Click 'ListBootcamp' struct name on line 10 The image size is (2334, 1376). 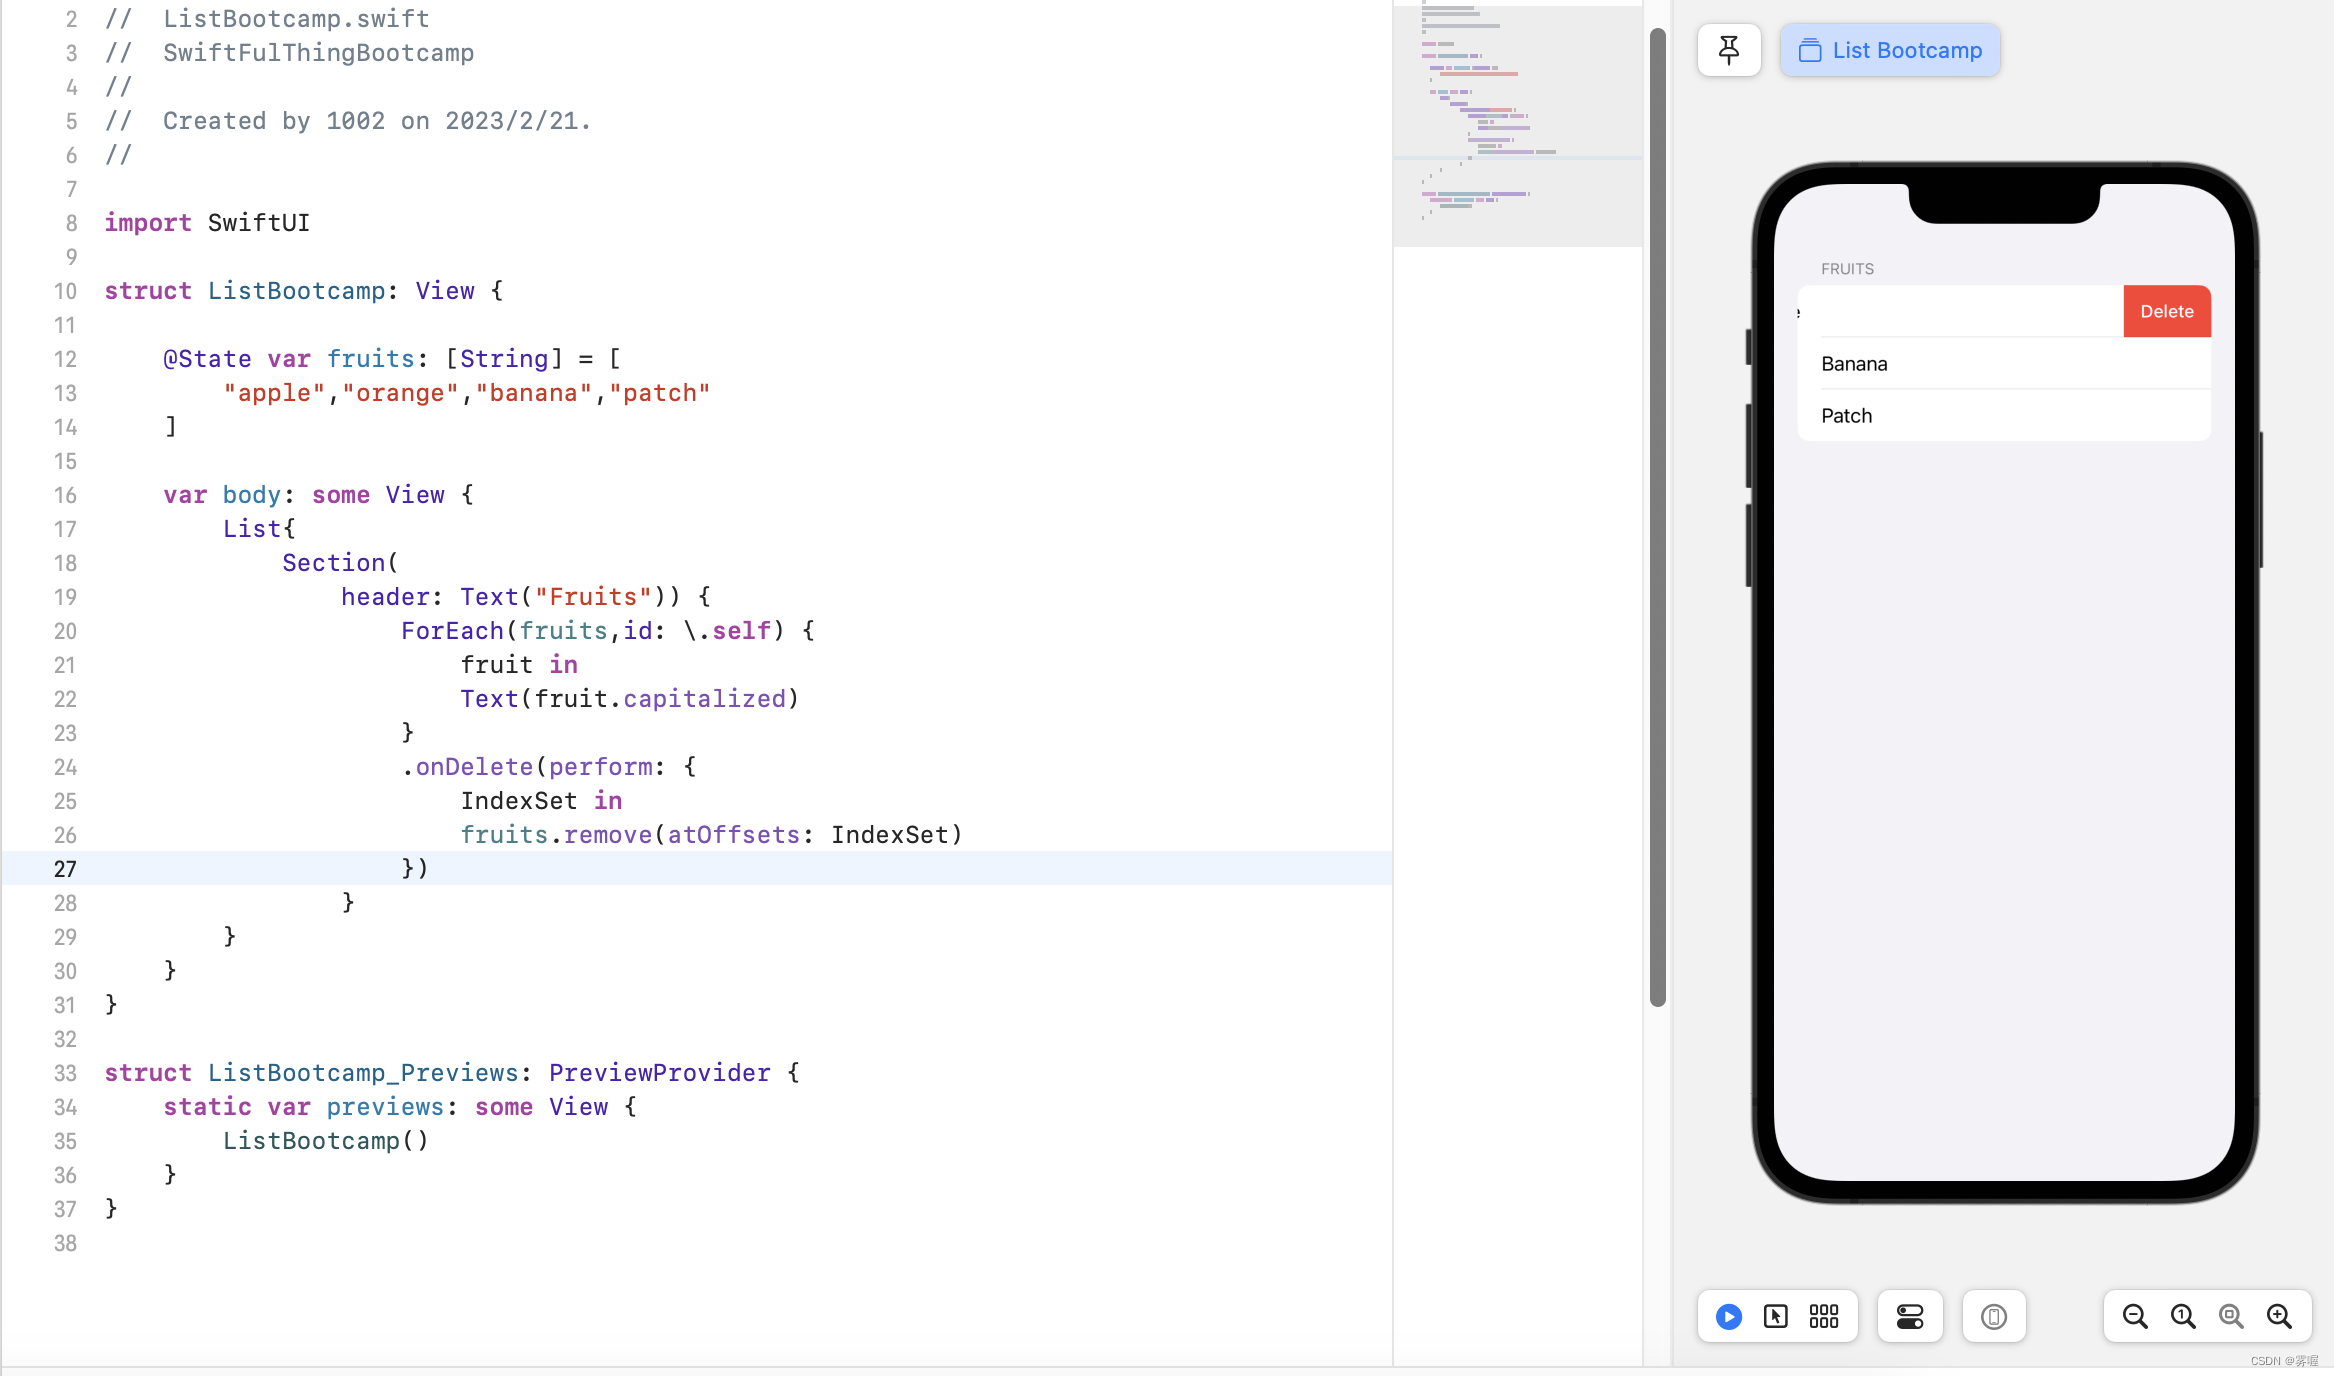coord(297,291)
